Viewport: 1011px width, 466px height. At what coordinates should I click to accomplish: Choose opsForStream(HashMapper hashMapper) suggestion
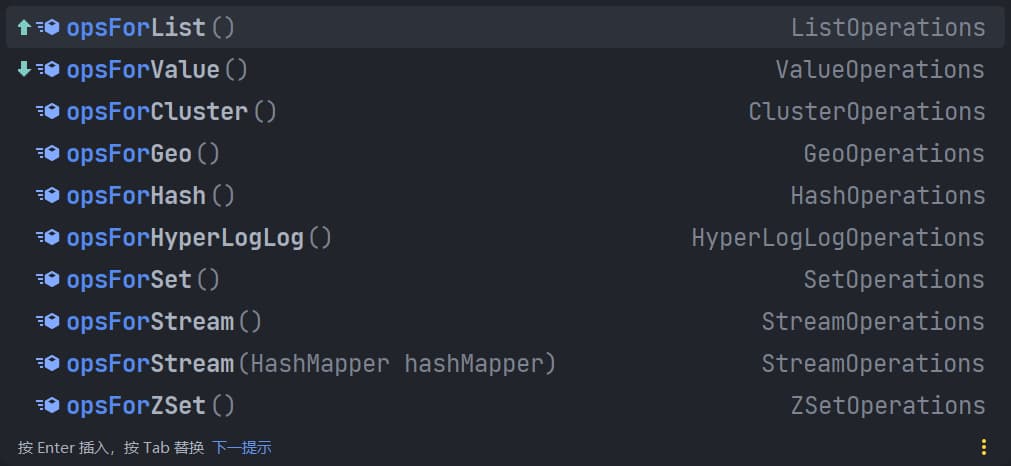click(506, 364)
